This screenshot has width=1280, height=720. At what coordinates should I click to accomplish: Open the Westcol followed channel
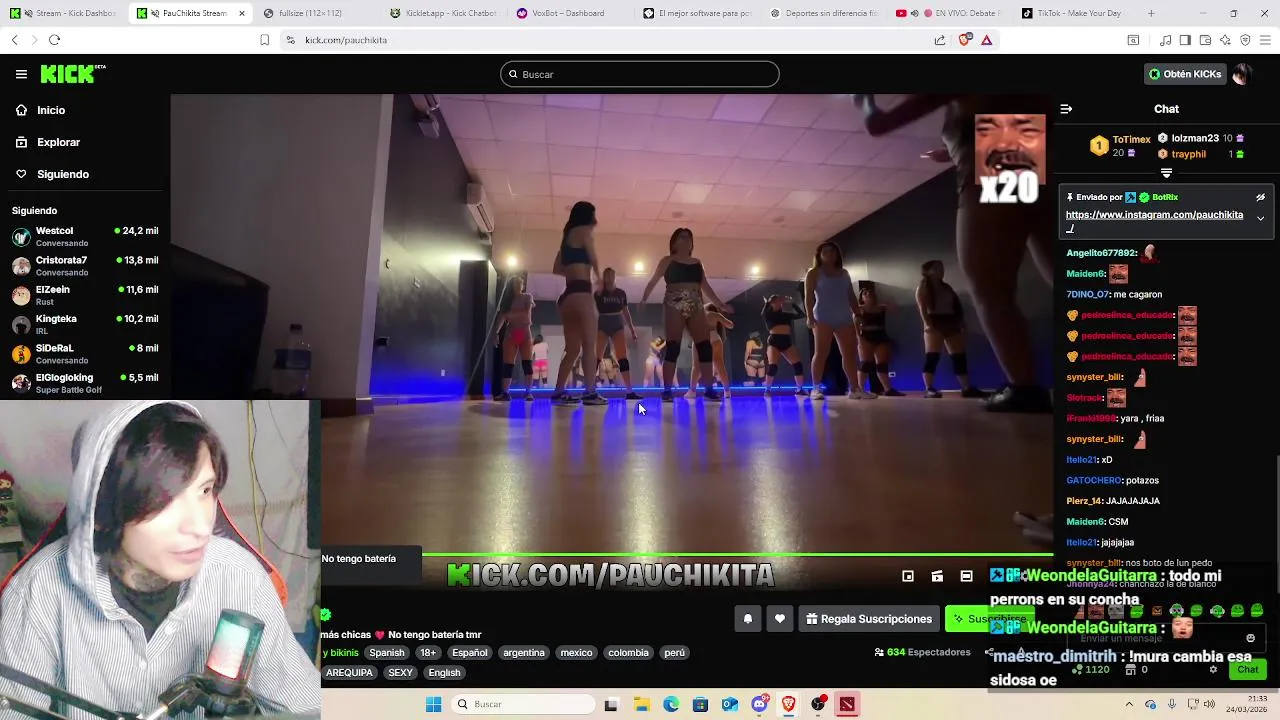click(x=85, y=237)
